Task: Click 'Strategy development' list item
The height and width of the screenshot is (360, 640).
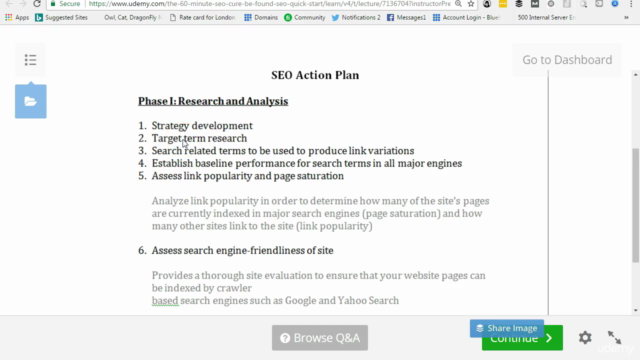Action: (202, 126)
